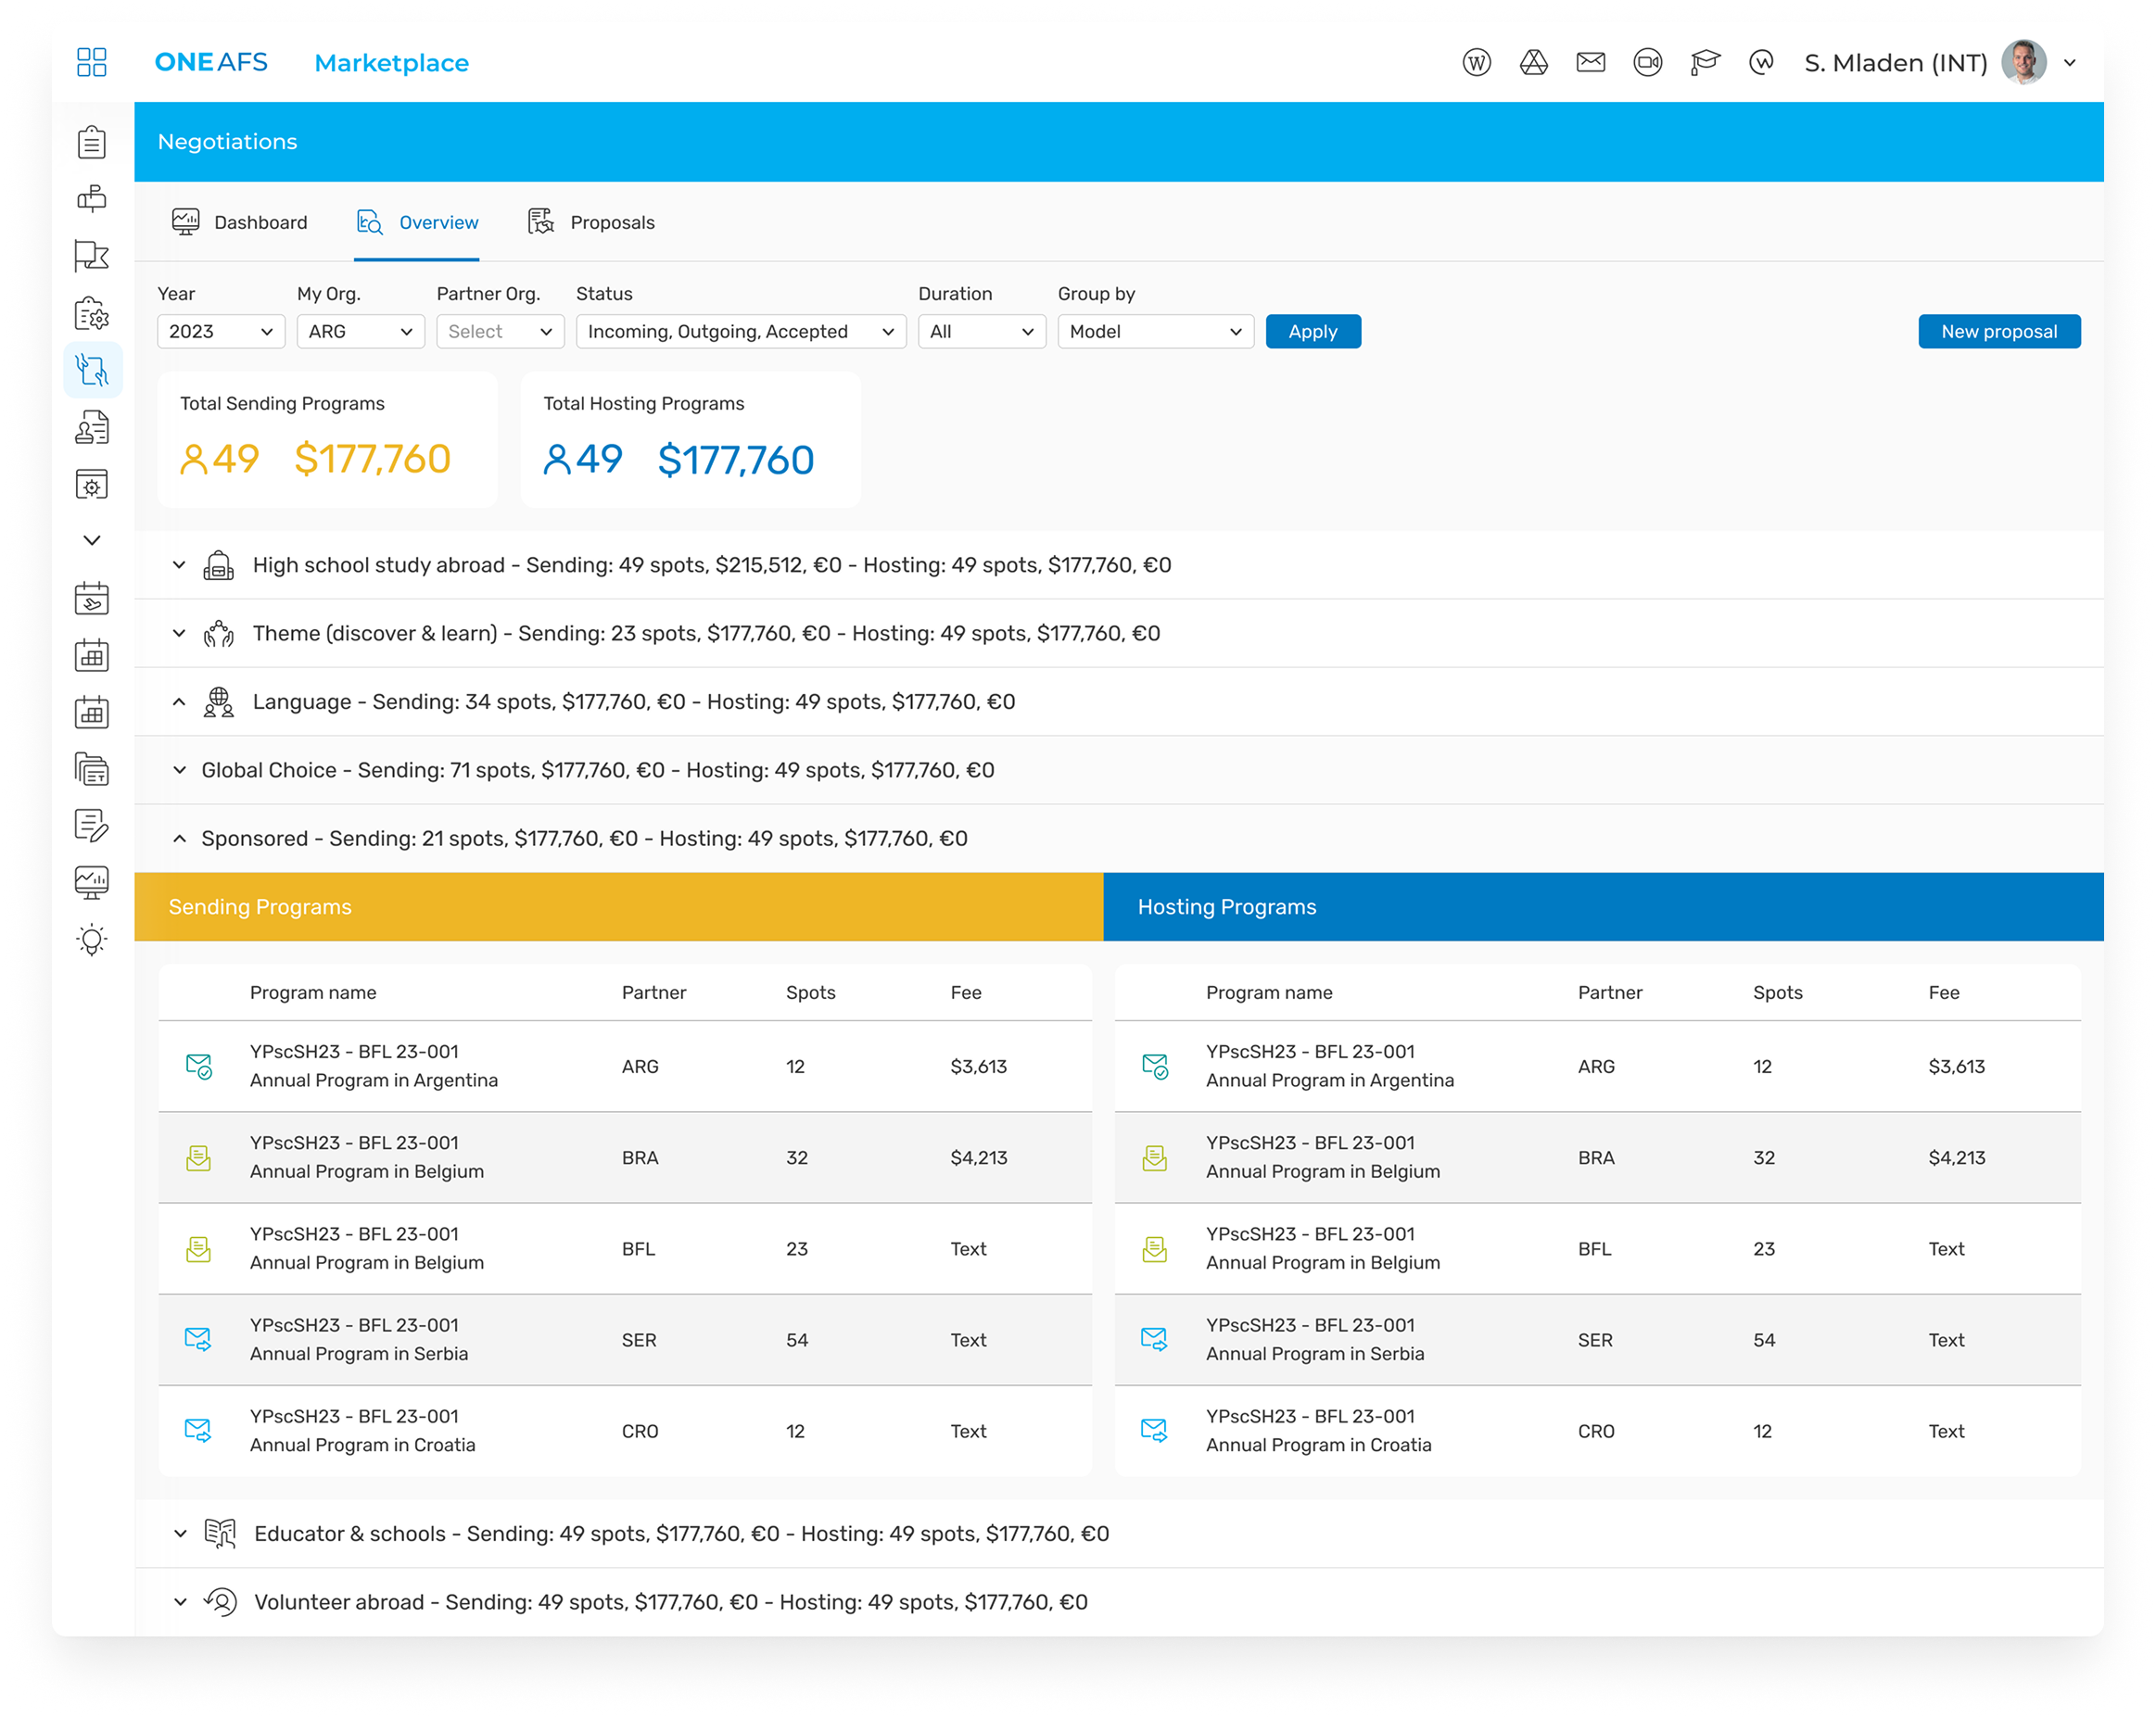
Task: Click the $4,213 fee in Sending table
Action: click(x=978, y=1158)
